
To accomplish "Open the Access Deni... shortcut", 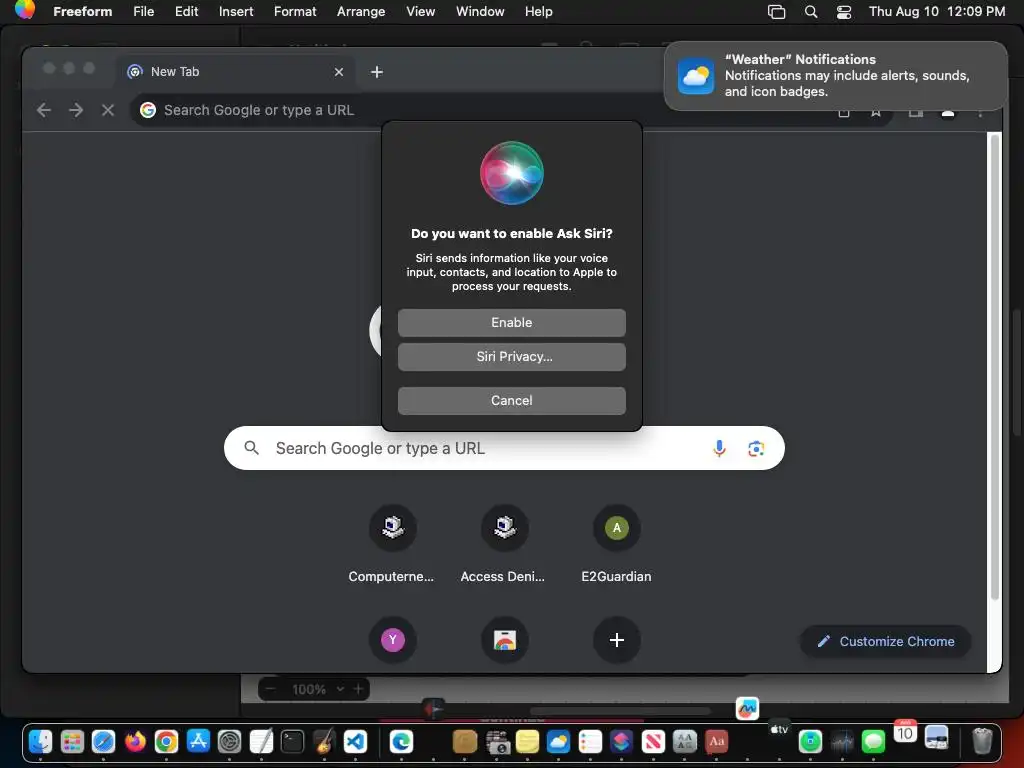I will point(504,543).
